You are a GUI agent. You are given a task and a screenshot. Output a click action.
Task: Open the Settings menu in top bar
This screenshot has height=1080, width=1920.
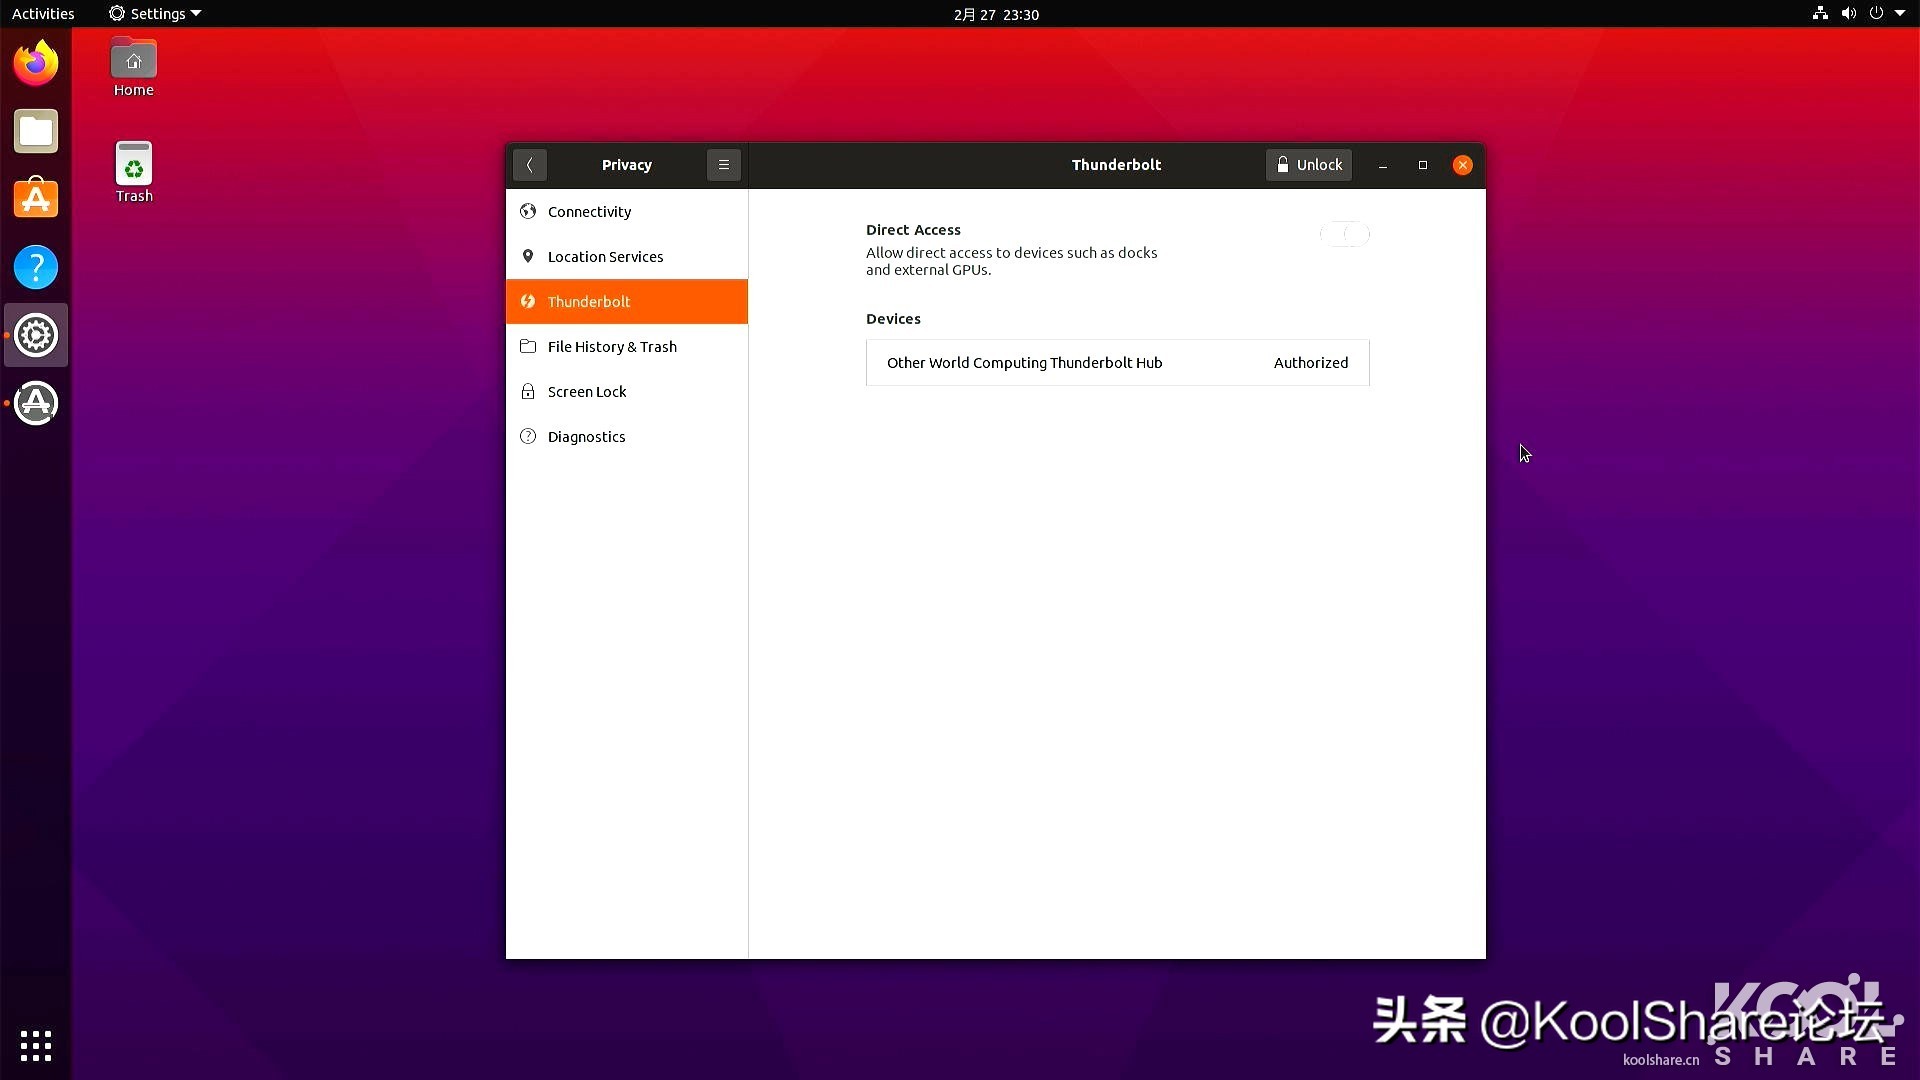[x=154, y=13]
